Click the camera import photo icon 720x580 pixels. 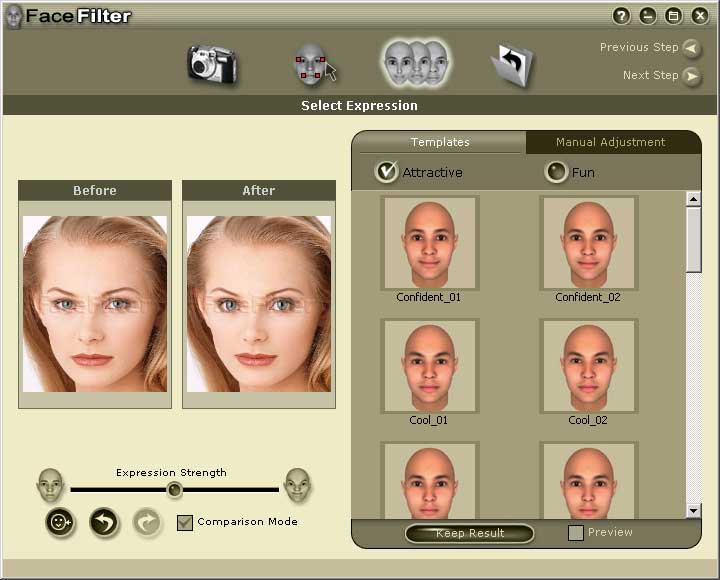click(x=212, y=65)
